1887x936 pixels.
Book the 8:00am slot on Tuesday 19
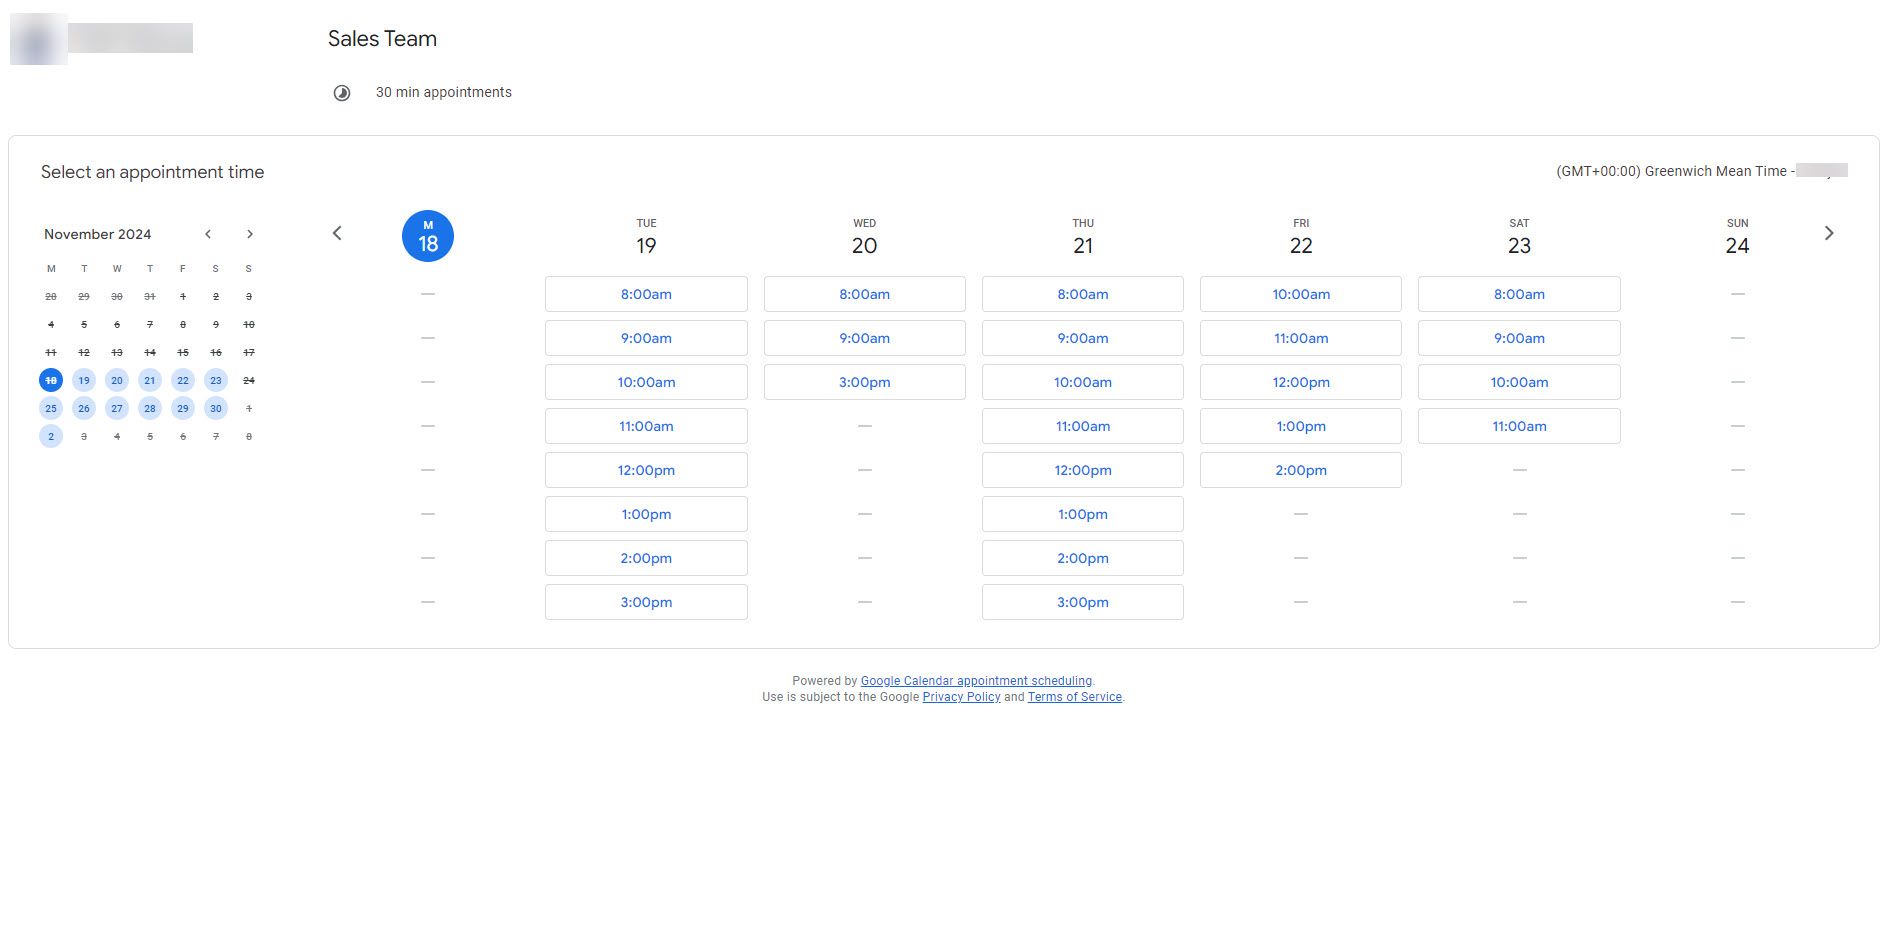[645, 294]
